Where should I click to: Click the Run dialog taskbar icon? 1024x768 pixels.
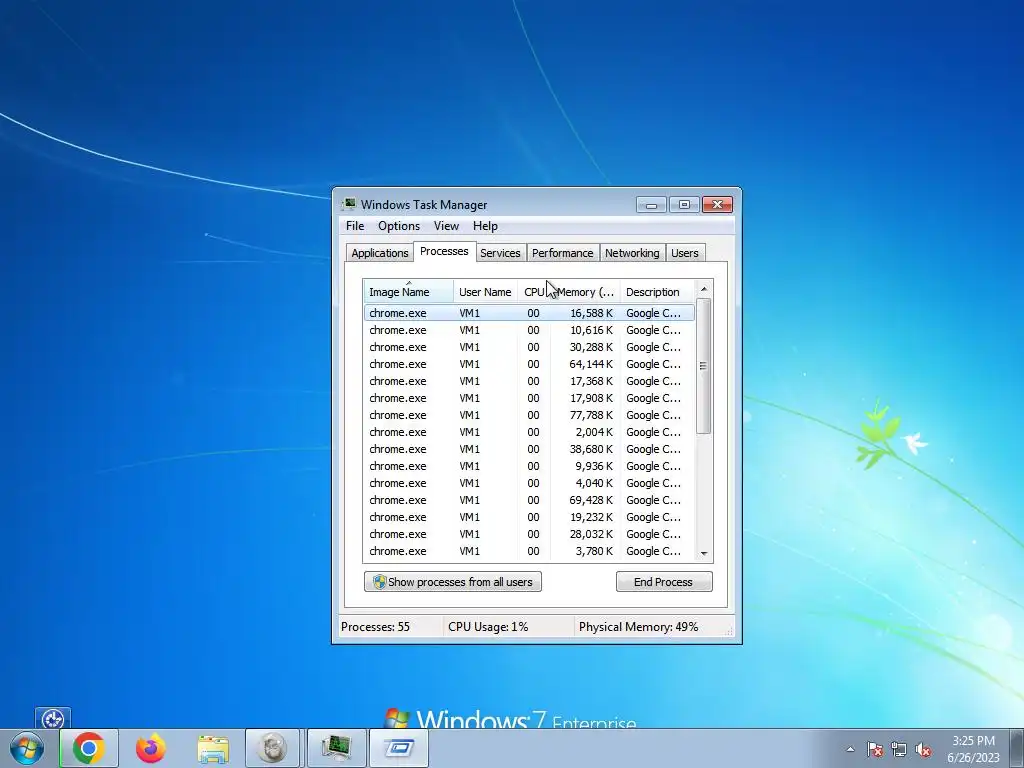click(398, 748)
